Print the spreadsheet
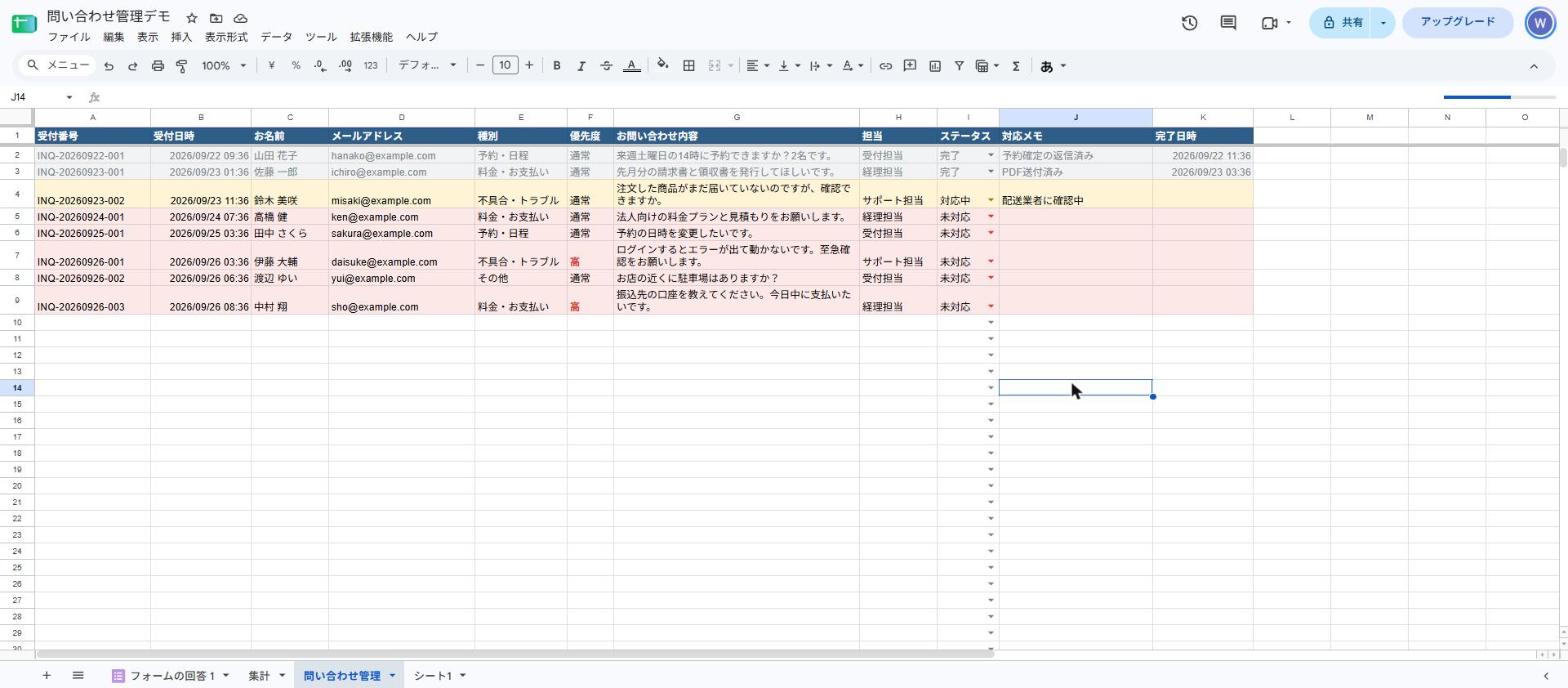The image size is (1568, 688). (157, 66)
